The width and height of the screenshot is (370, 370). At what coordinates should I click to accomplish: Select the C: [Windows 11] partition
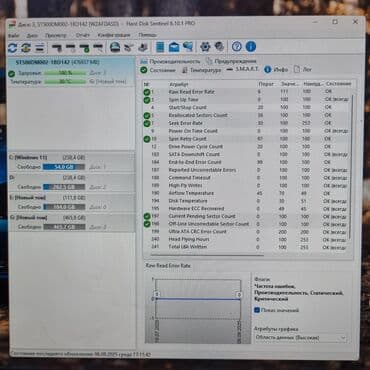71,162
